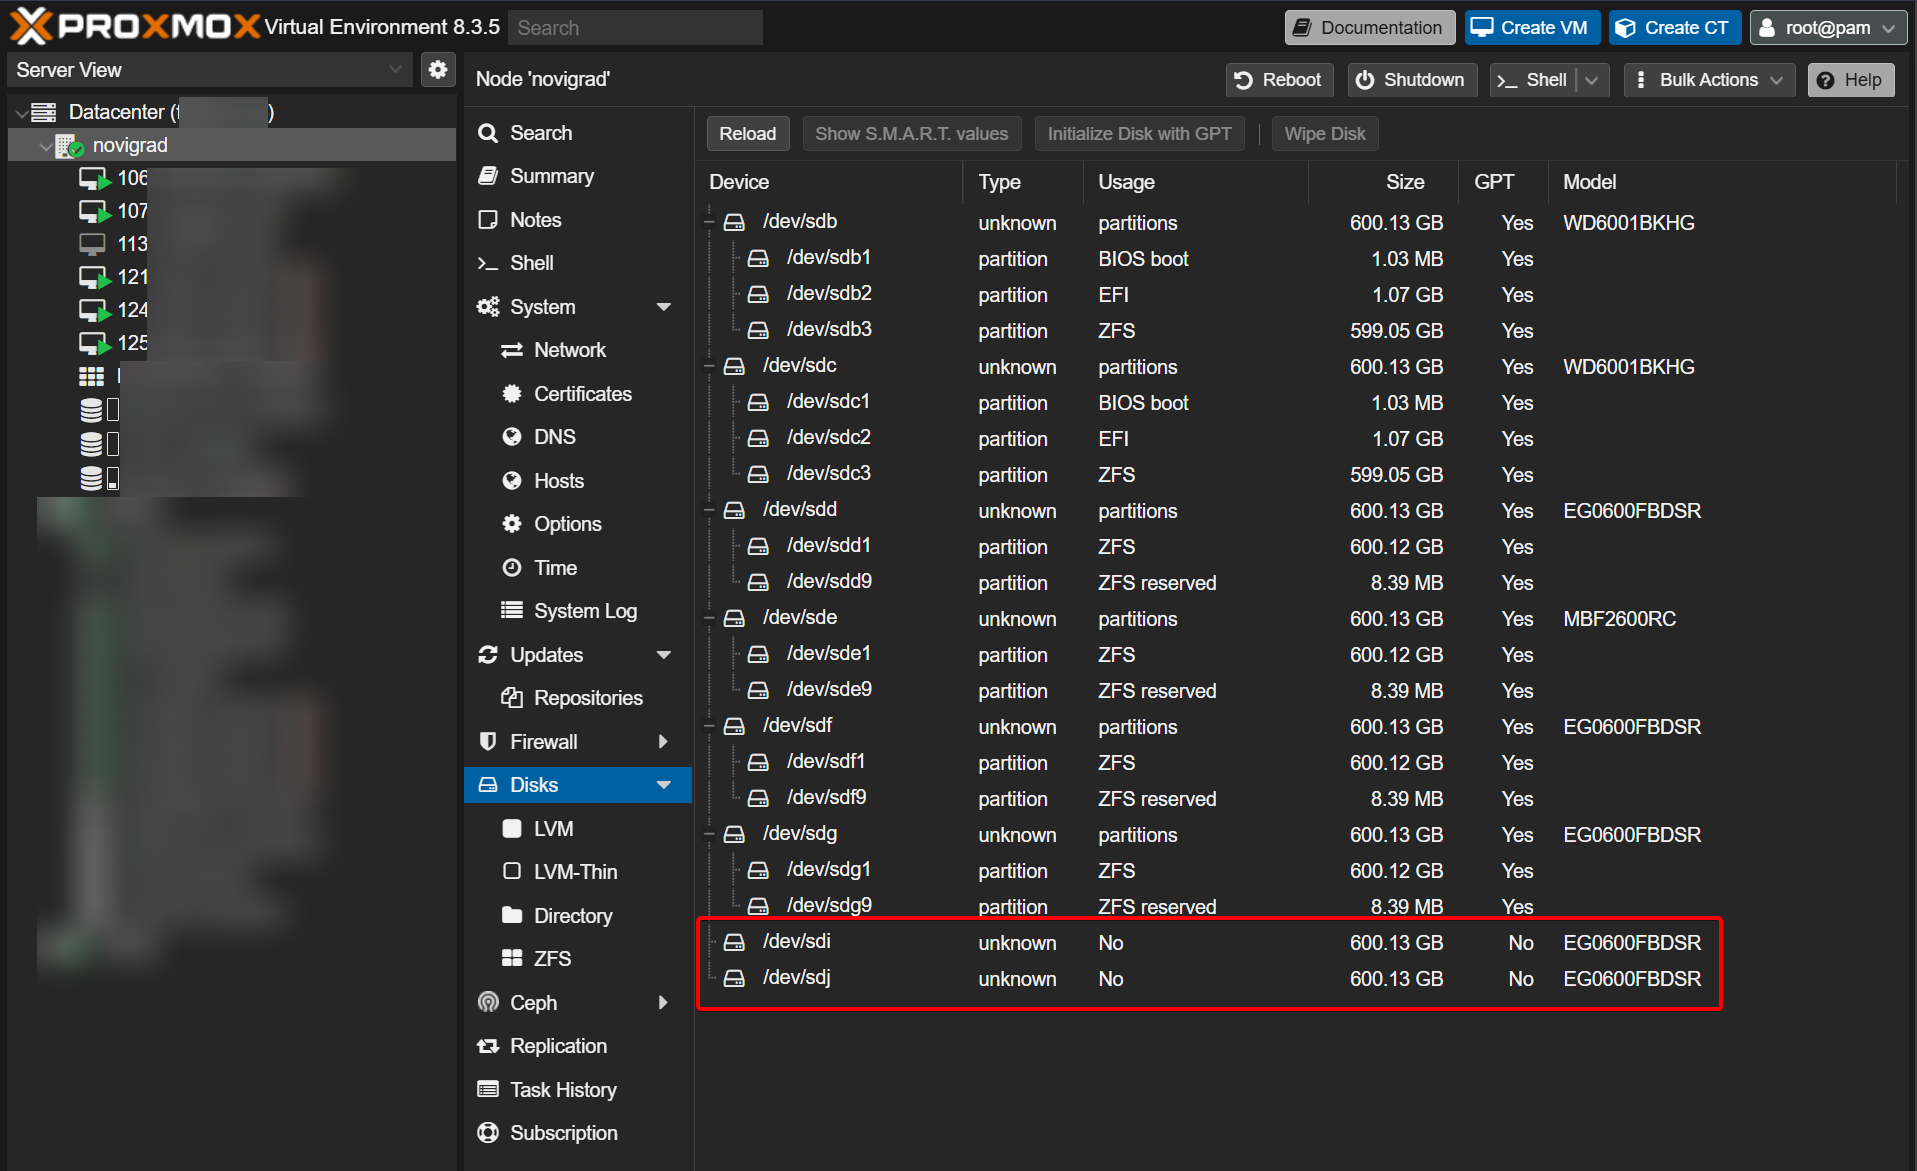
Task: Click the /dev/sdi disk icon
Action: 735,942
